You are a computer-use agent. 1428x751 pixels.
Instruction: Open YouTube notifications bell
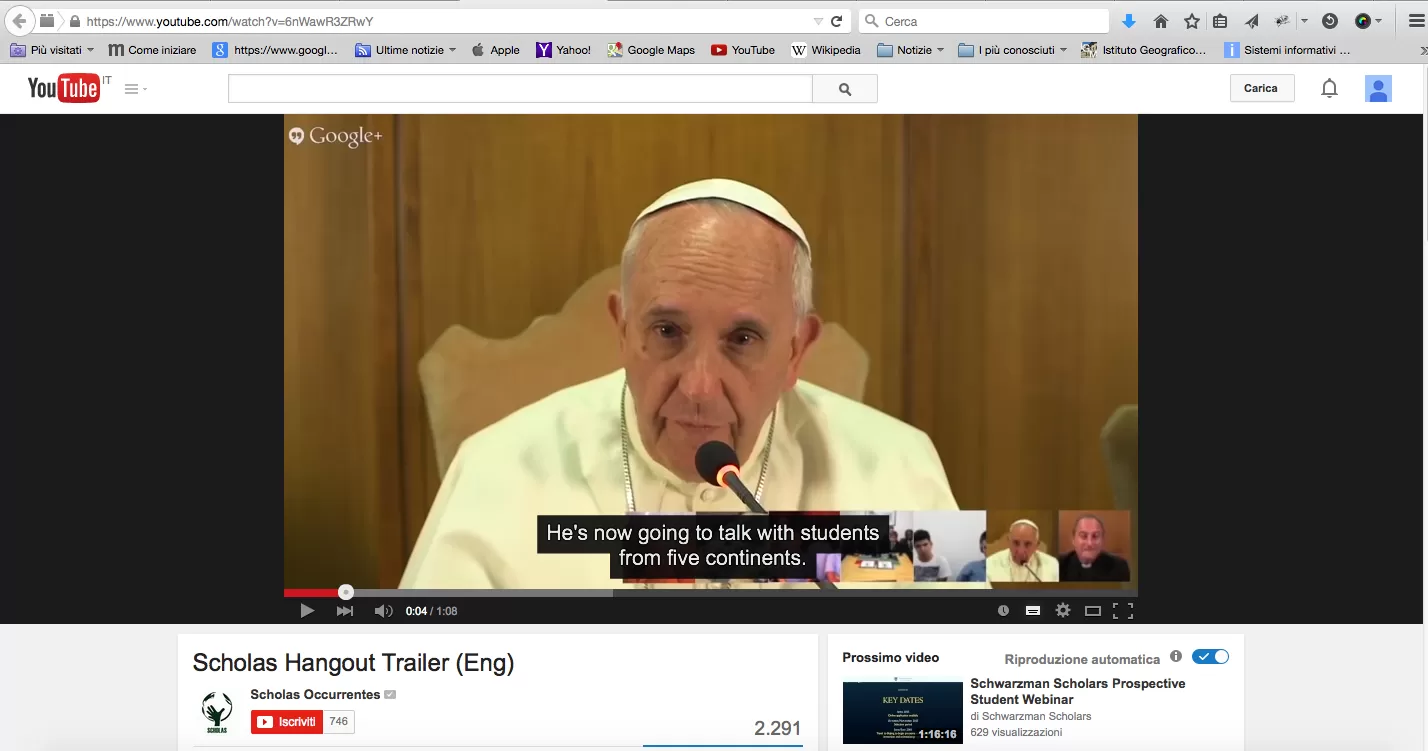pos(1329,89)
